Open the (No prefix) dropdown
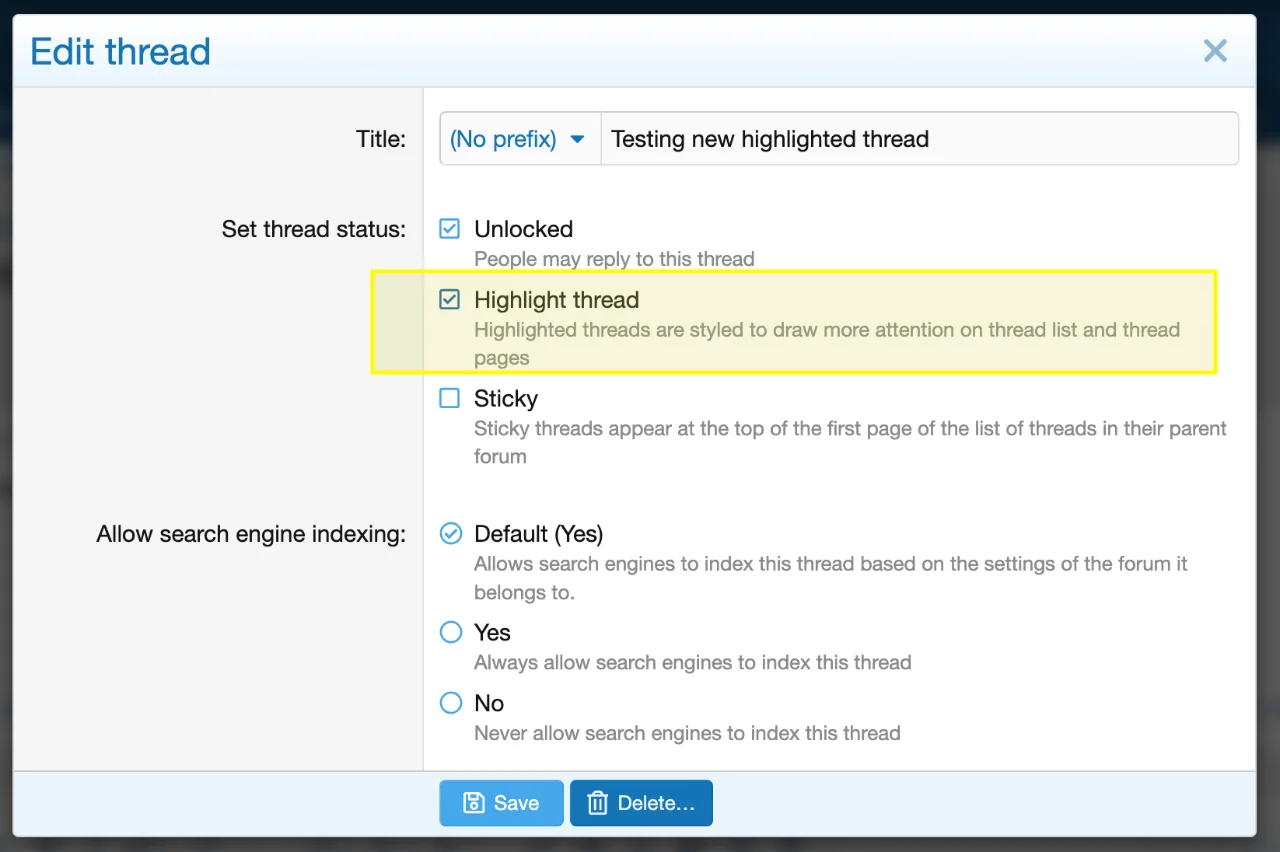 click(518, 139)
